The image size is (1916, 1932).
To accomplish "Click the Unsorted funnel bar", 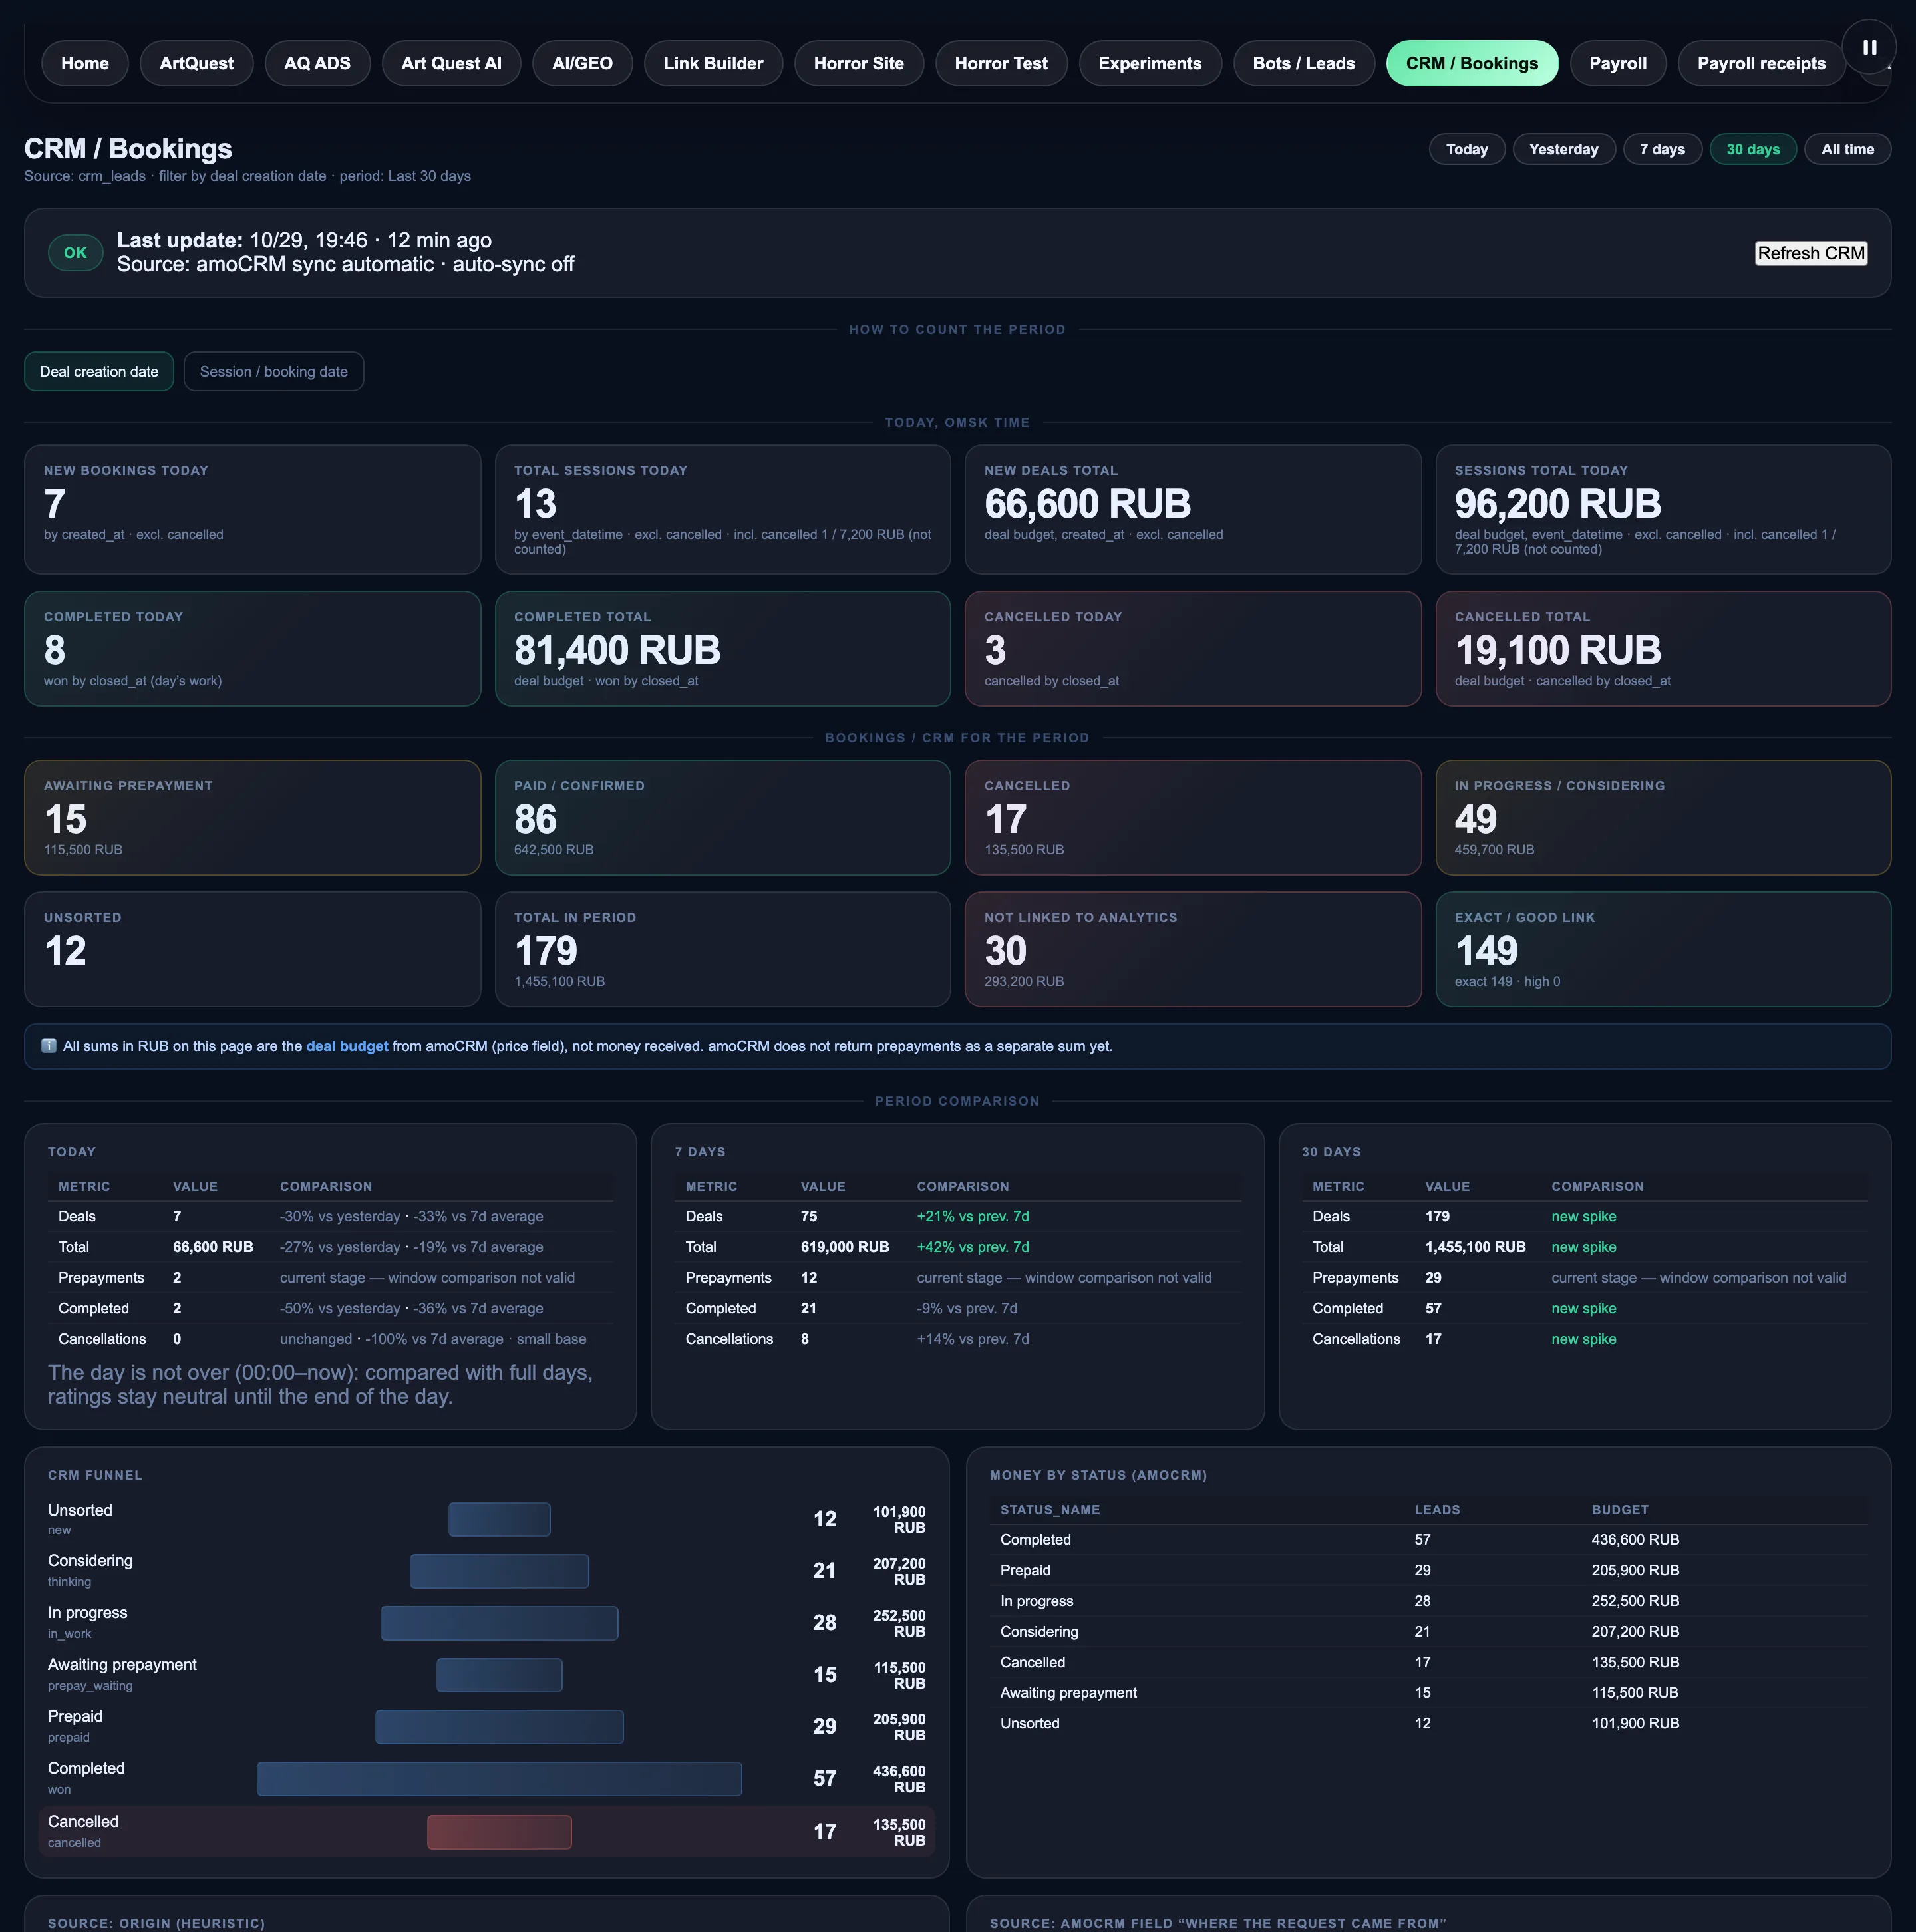I will tap(499, 1519).
